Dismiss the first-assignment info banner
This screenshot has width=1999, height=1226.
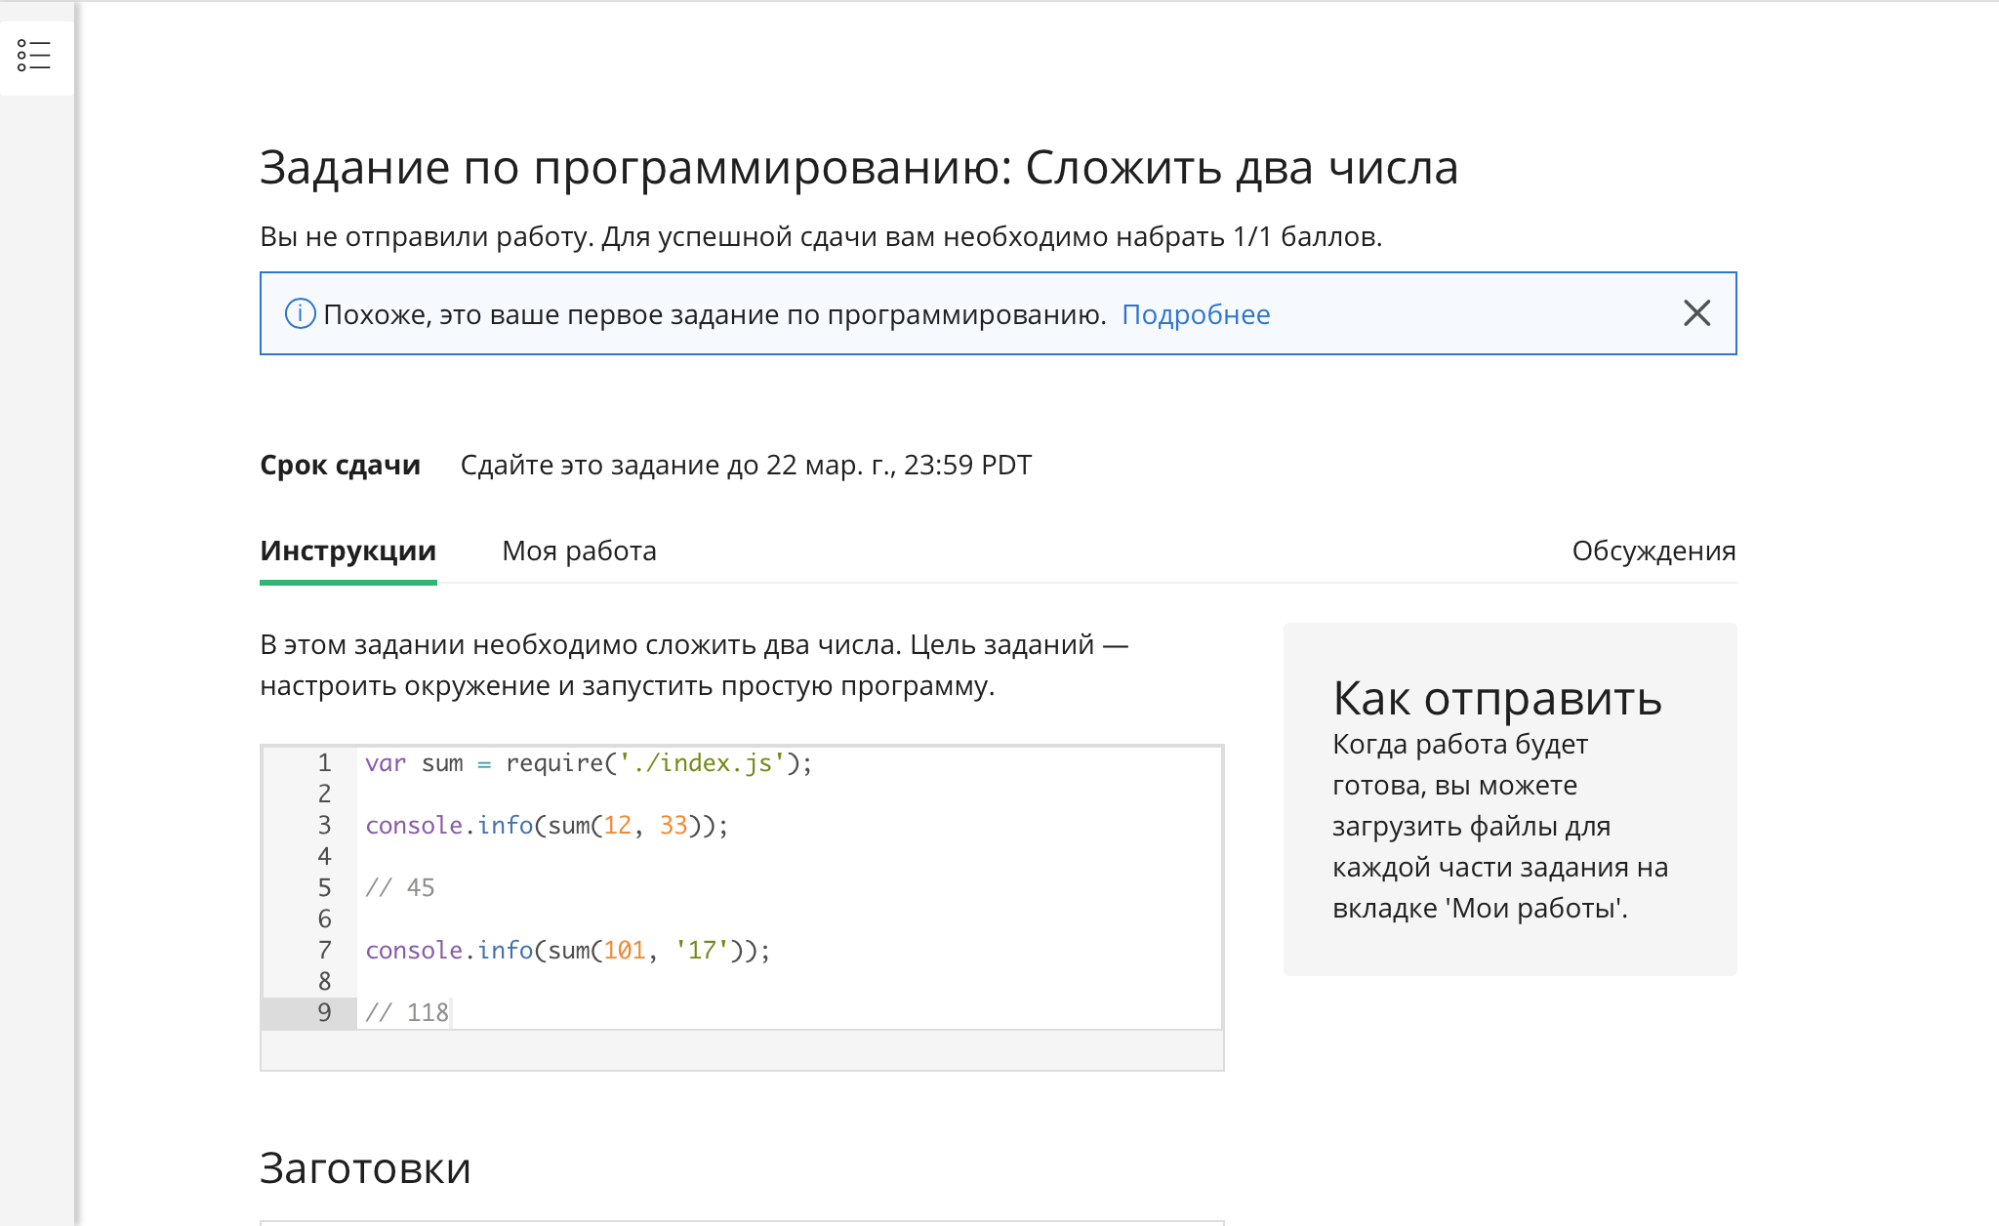click(1696, 313)
